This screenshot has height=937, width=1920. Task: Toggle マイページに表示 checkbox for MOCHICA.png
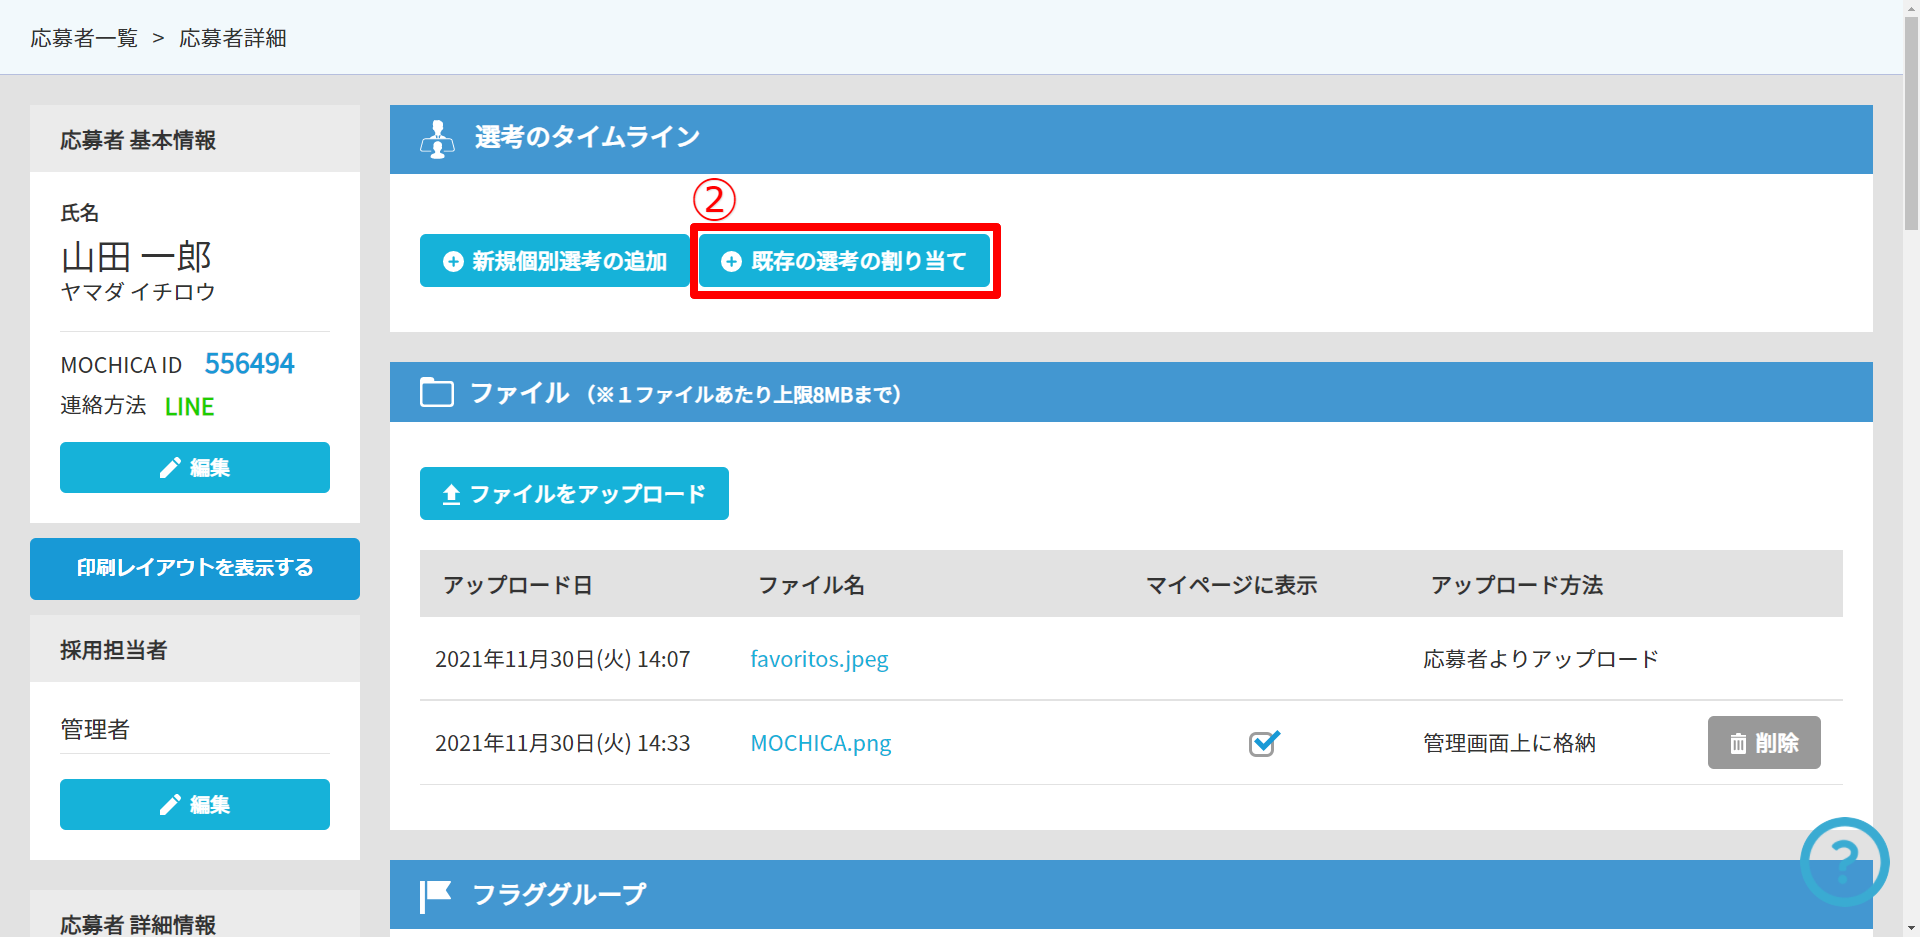1263,743
